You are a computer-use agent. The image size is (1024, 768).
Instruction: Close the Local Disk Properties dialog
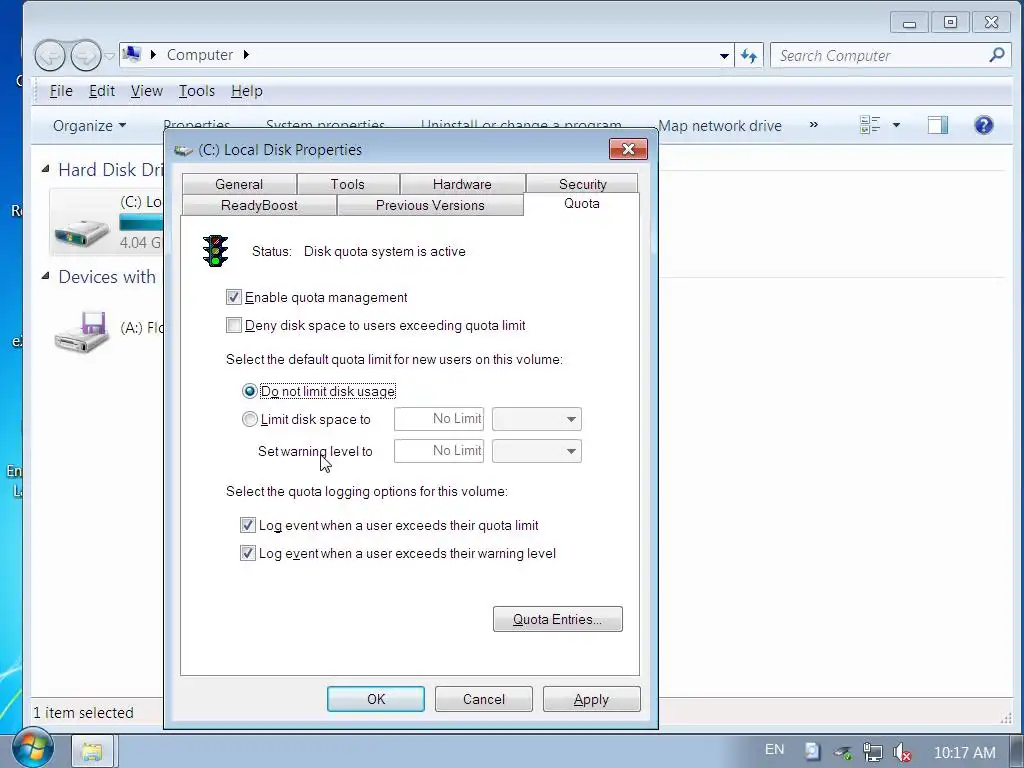click(x=628, y=150)
